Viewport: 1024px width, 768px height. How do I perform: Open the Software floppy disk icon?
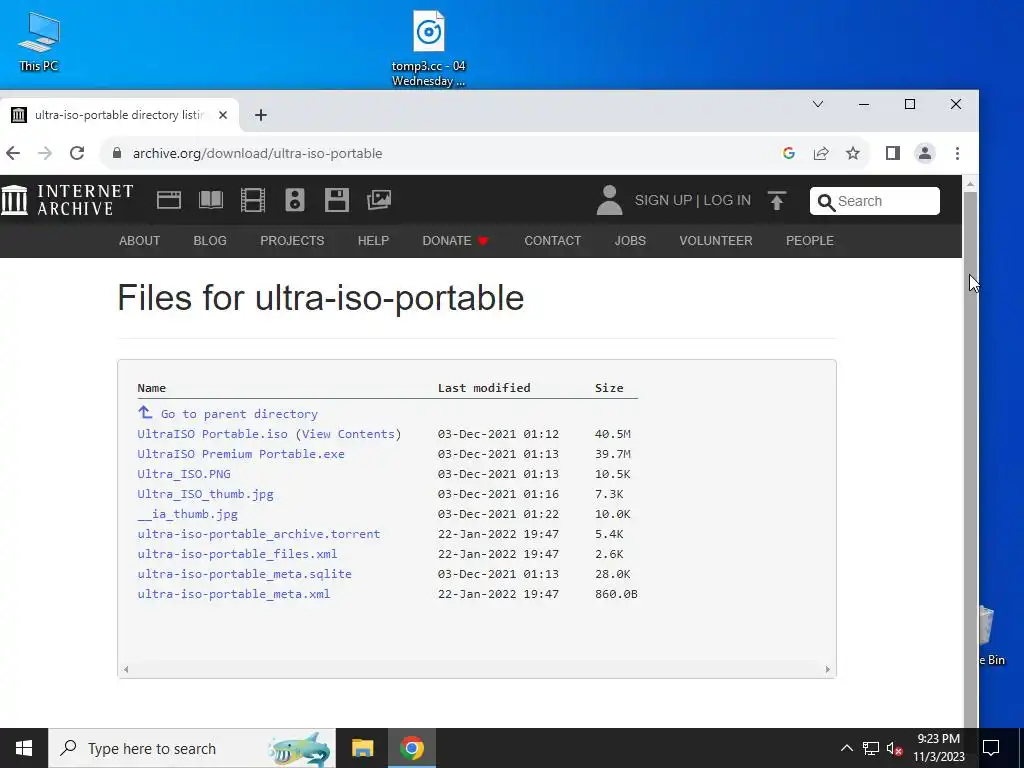(x=337, y=200)
